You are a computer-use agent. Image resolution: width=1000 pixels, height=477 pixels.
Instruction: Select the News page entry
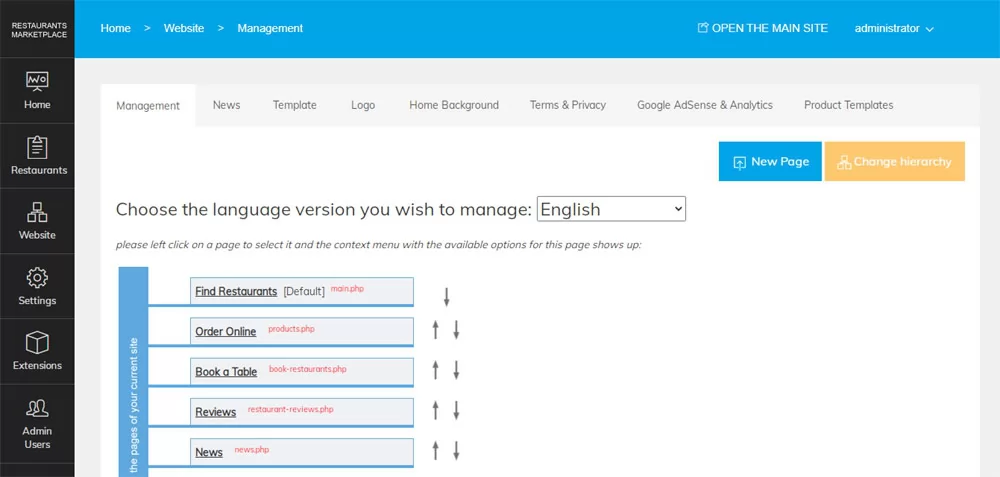[x=209, y=452]
